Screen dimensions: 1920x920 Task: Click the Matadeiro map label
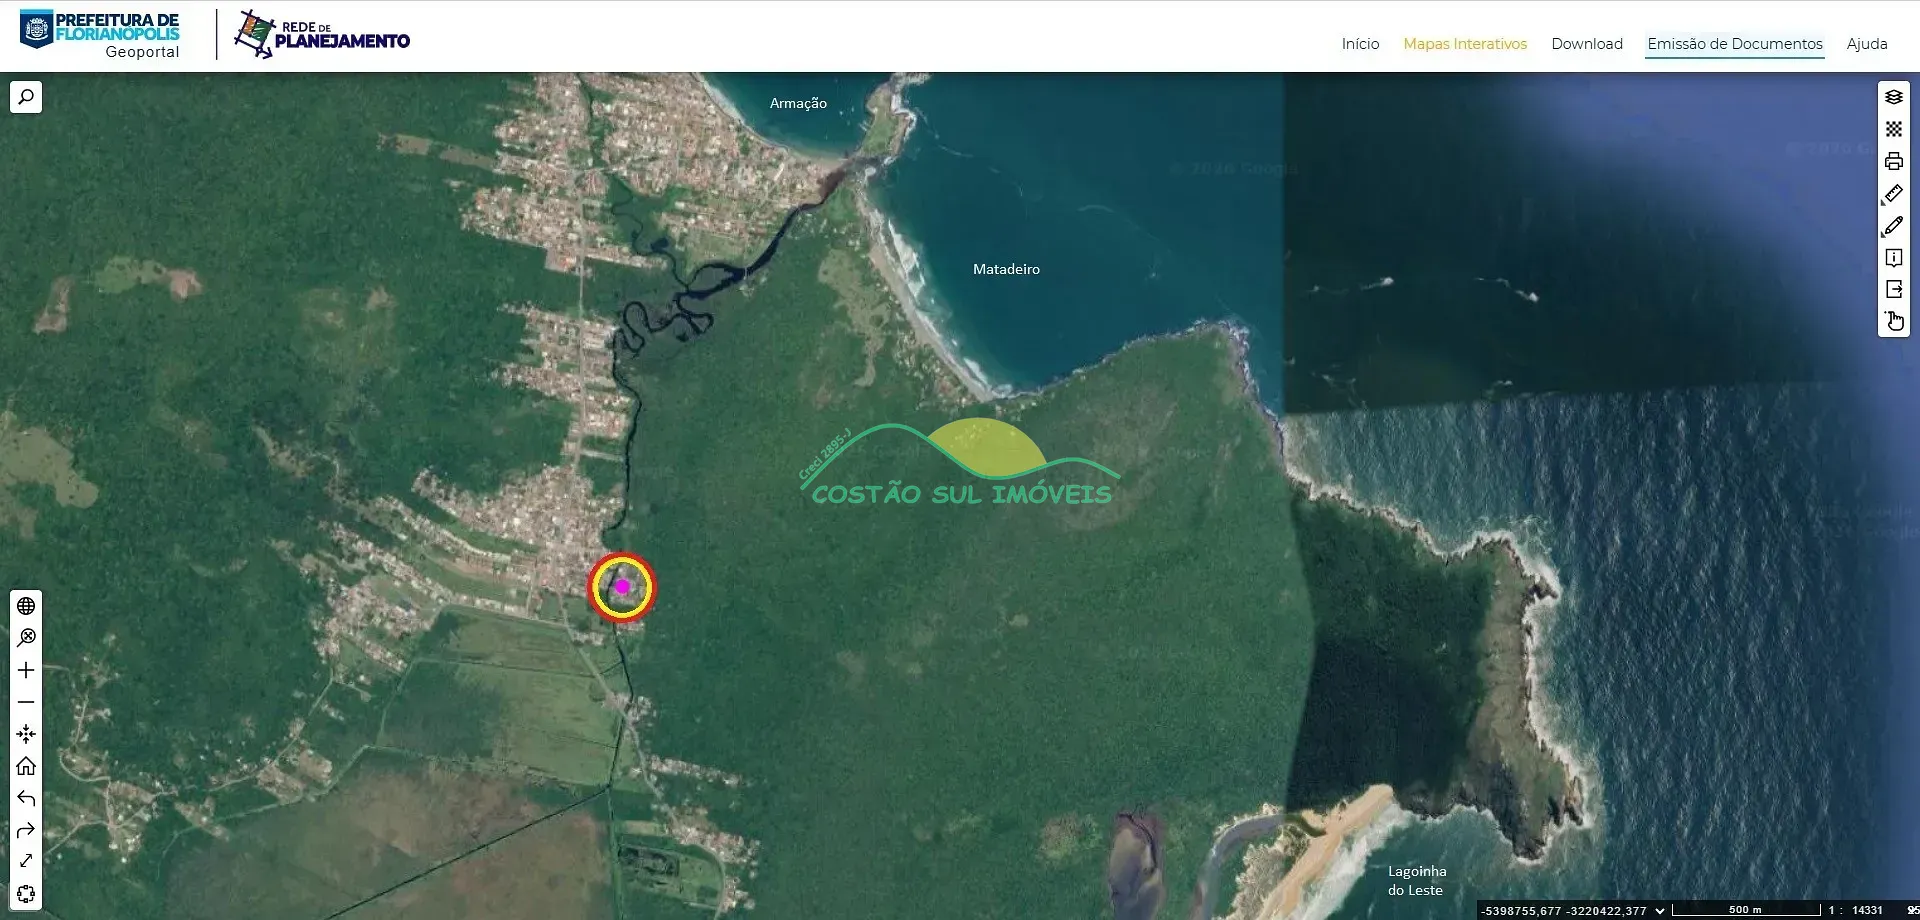(x=1006, y=269)
